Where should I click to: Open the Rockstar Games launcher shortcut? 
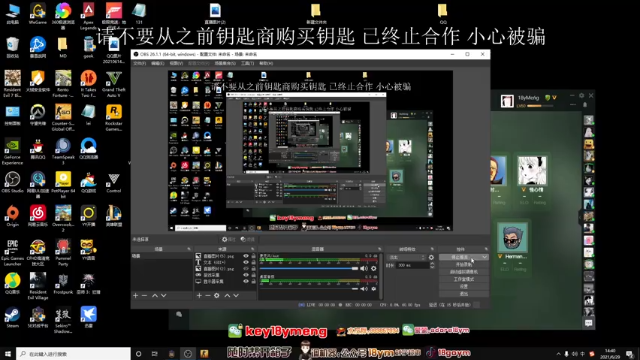(113, 118)
